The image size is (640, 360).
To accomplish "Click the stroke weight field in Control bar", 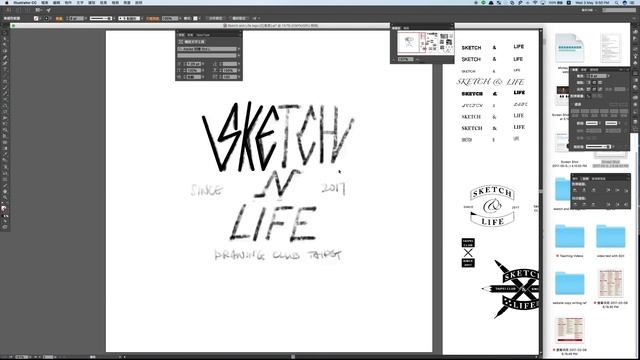I will tap(77, 18).
